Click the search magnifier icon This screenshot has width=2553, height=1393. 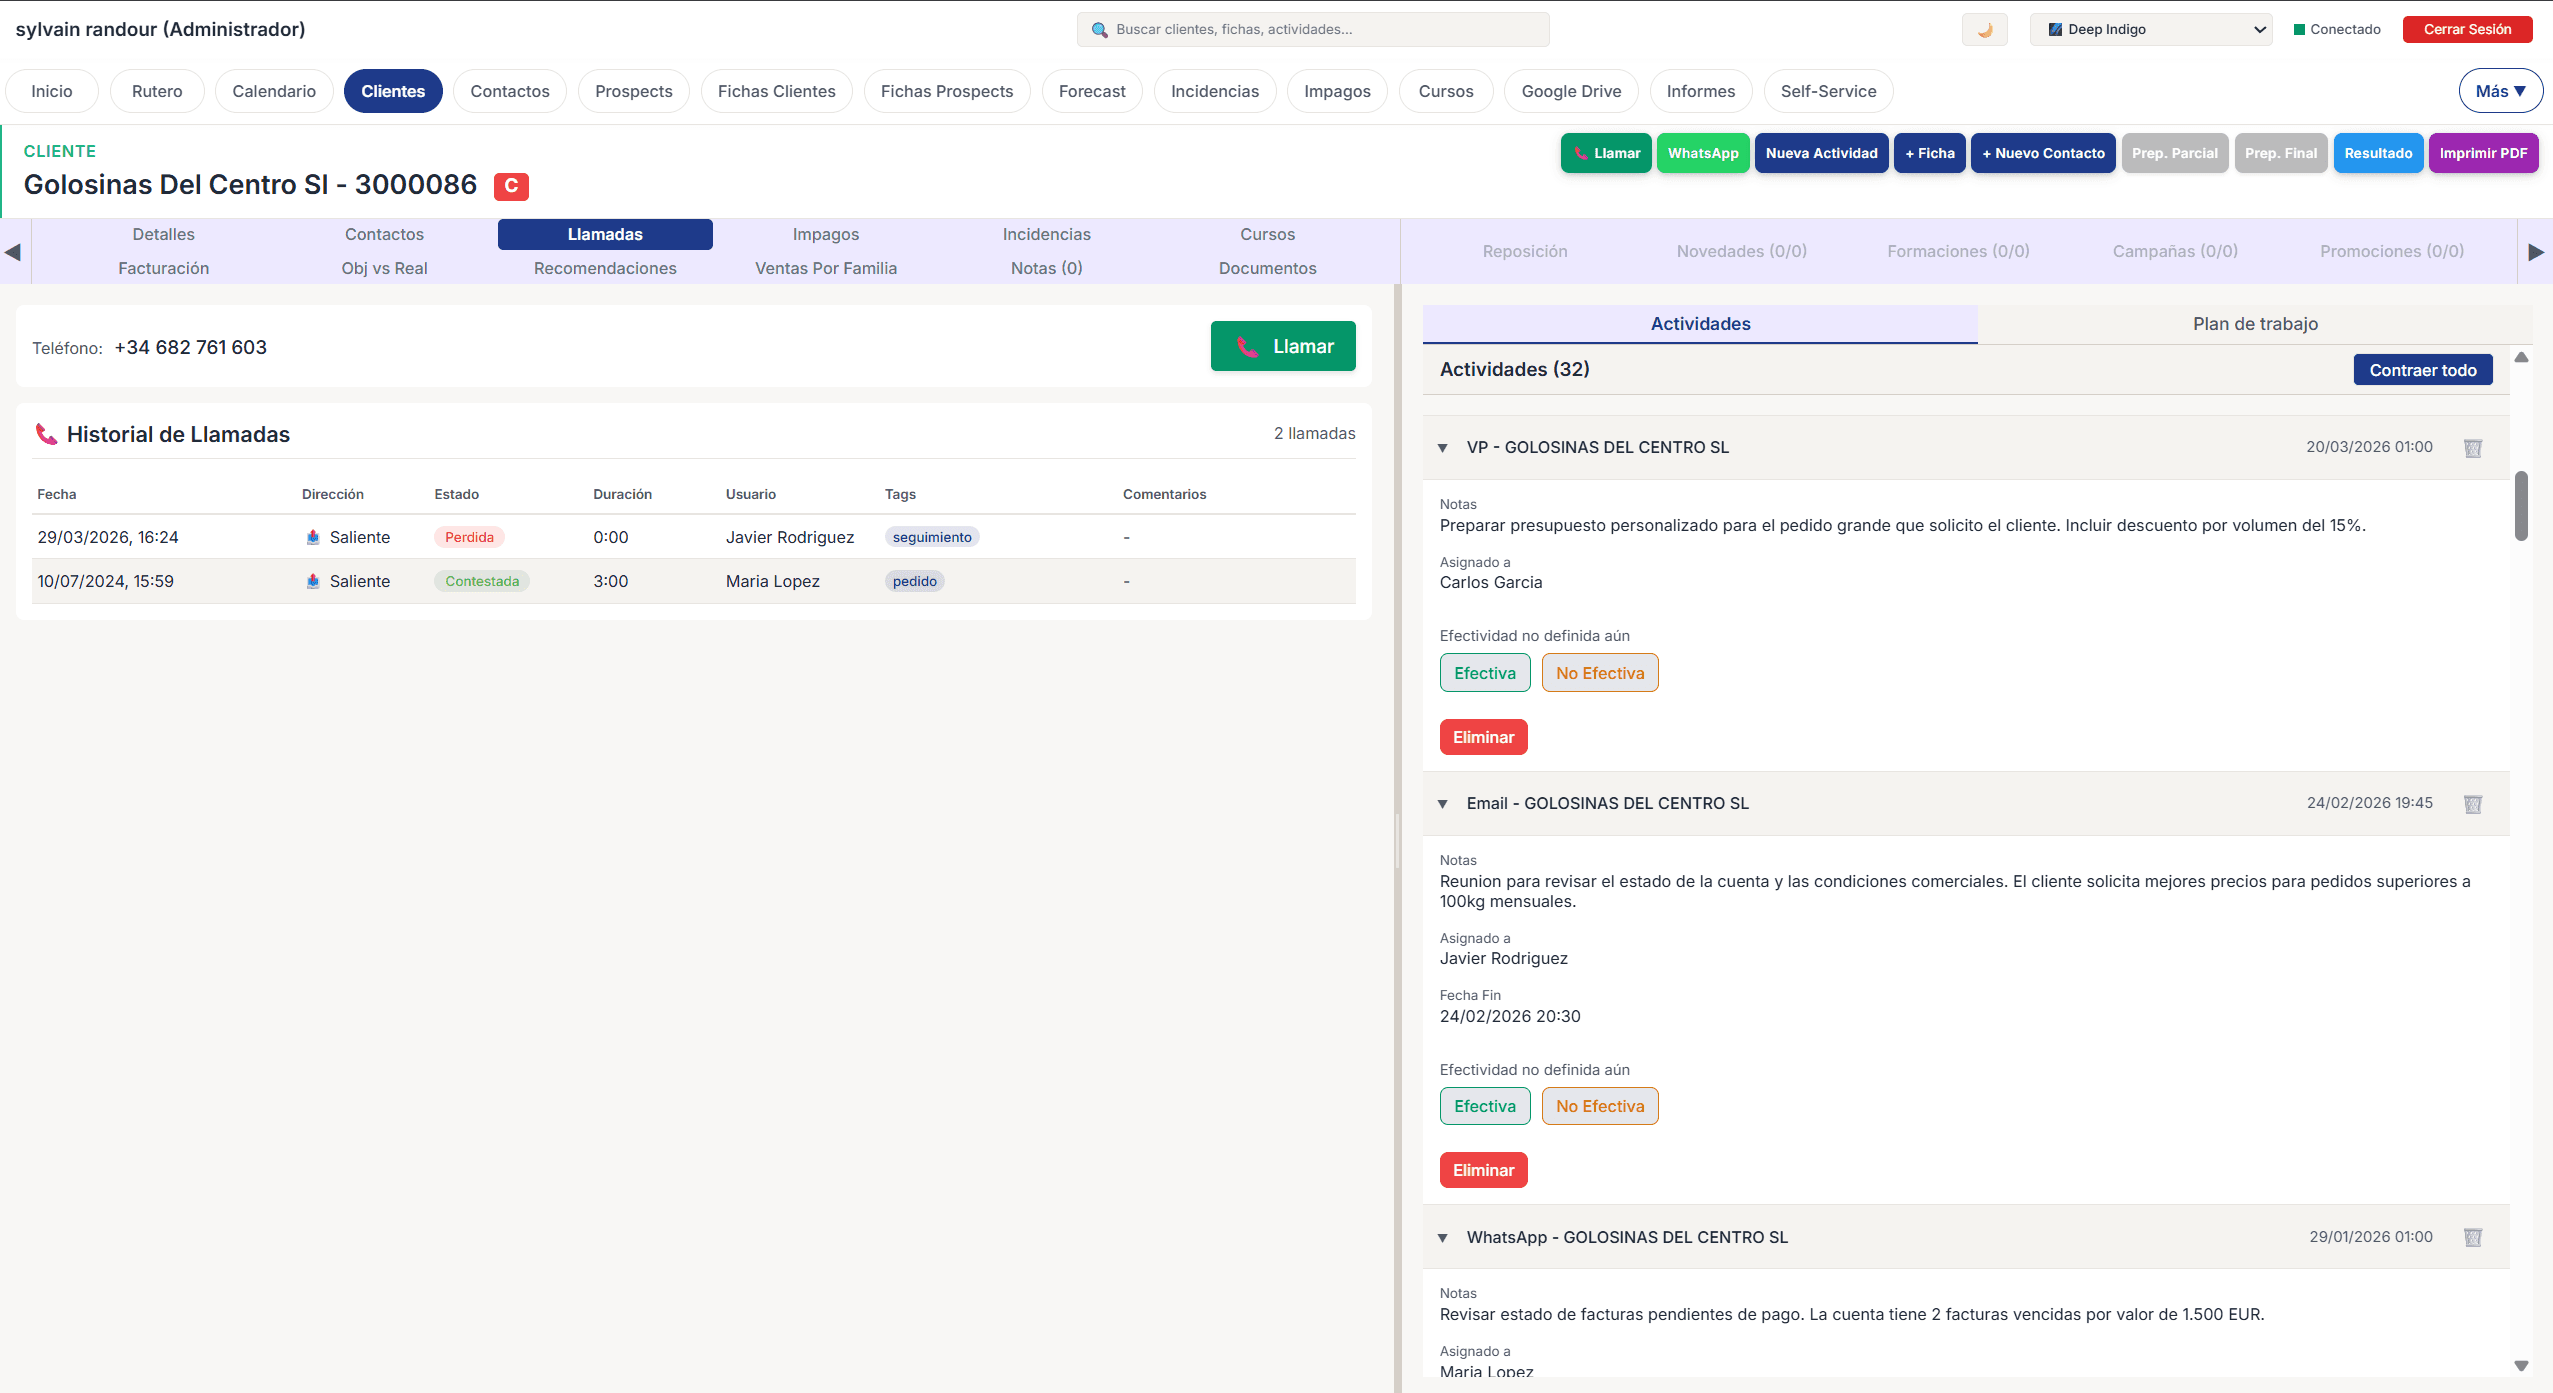click(x=1097, y=29)
